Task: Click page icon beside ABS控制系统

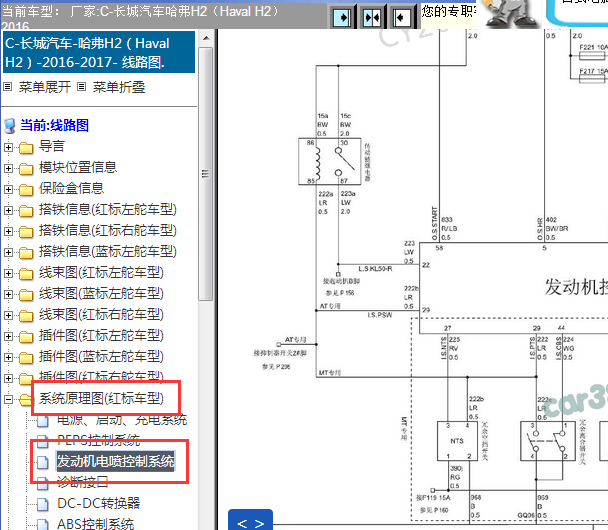Action: coord(43,524)
